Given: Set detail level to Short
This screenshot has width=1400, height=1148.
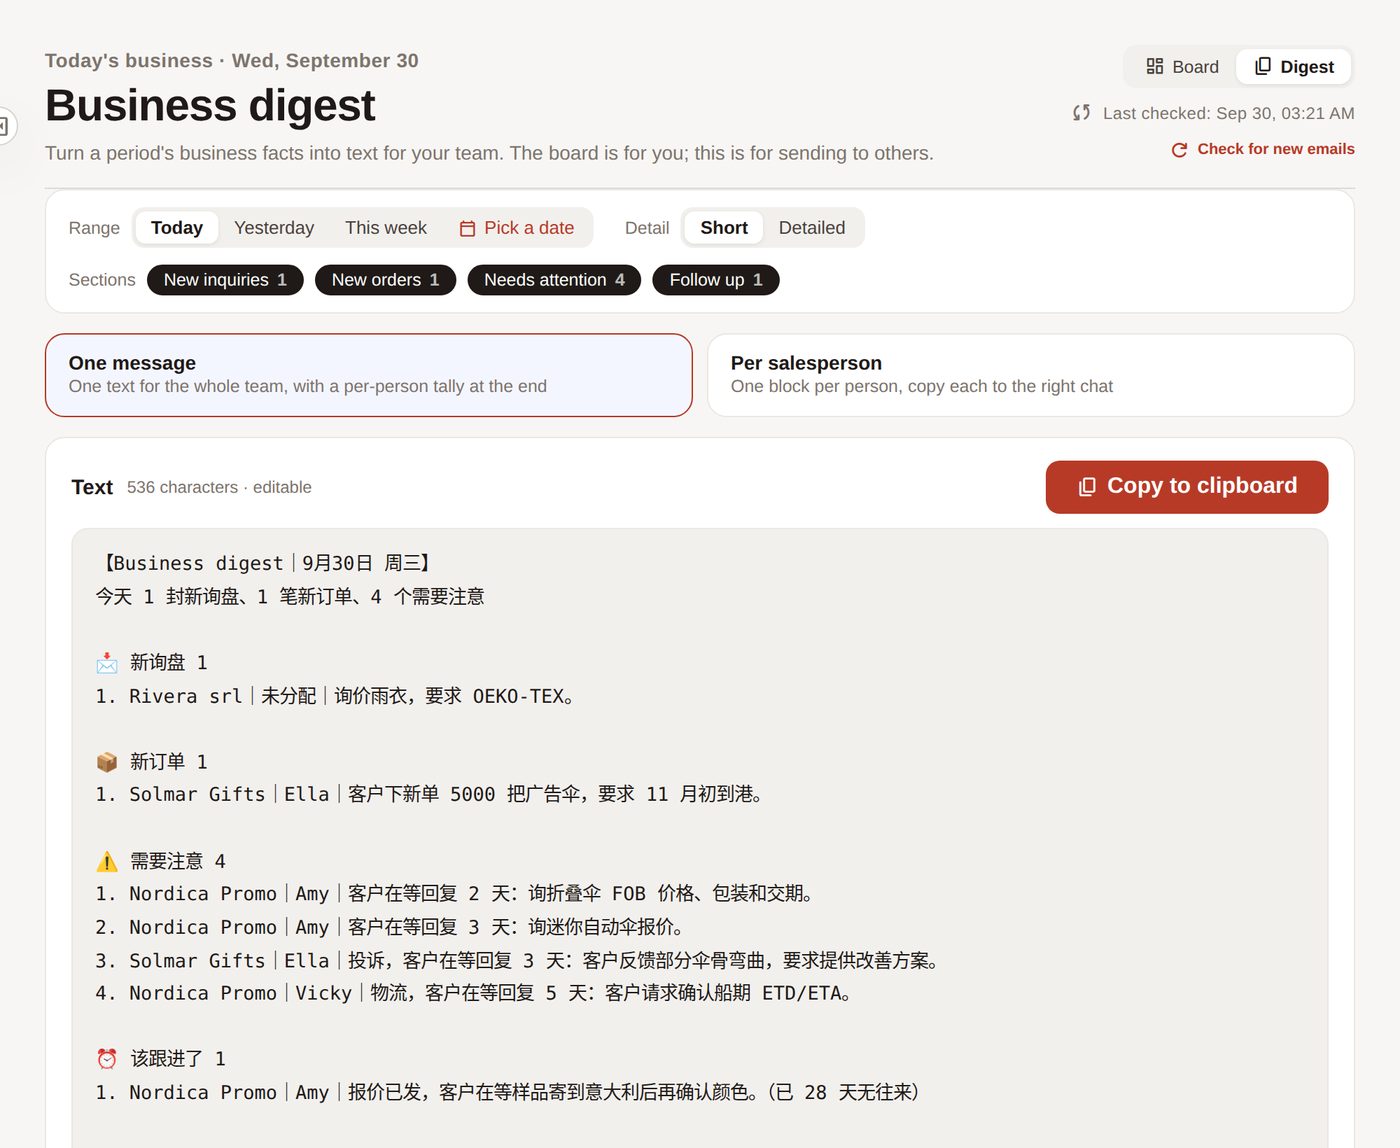Looking at the screenshot, I should (724, 228).
